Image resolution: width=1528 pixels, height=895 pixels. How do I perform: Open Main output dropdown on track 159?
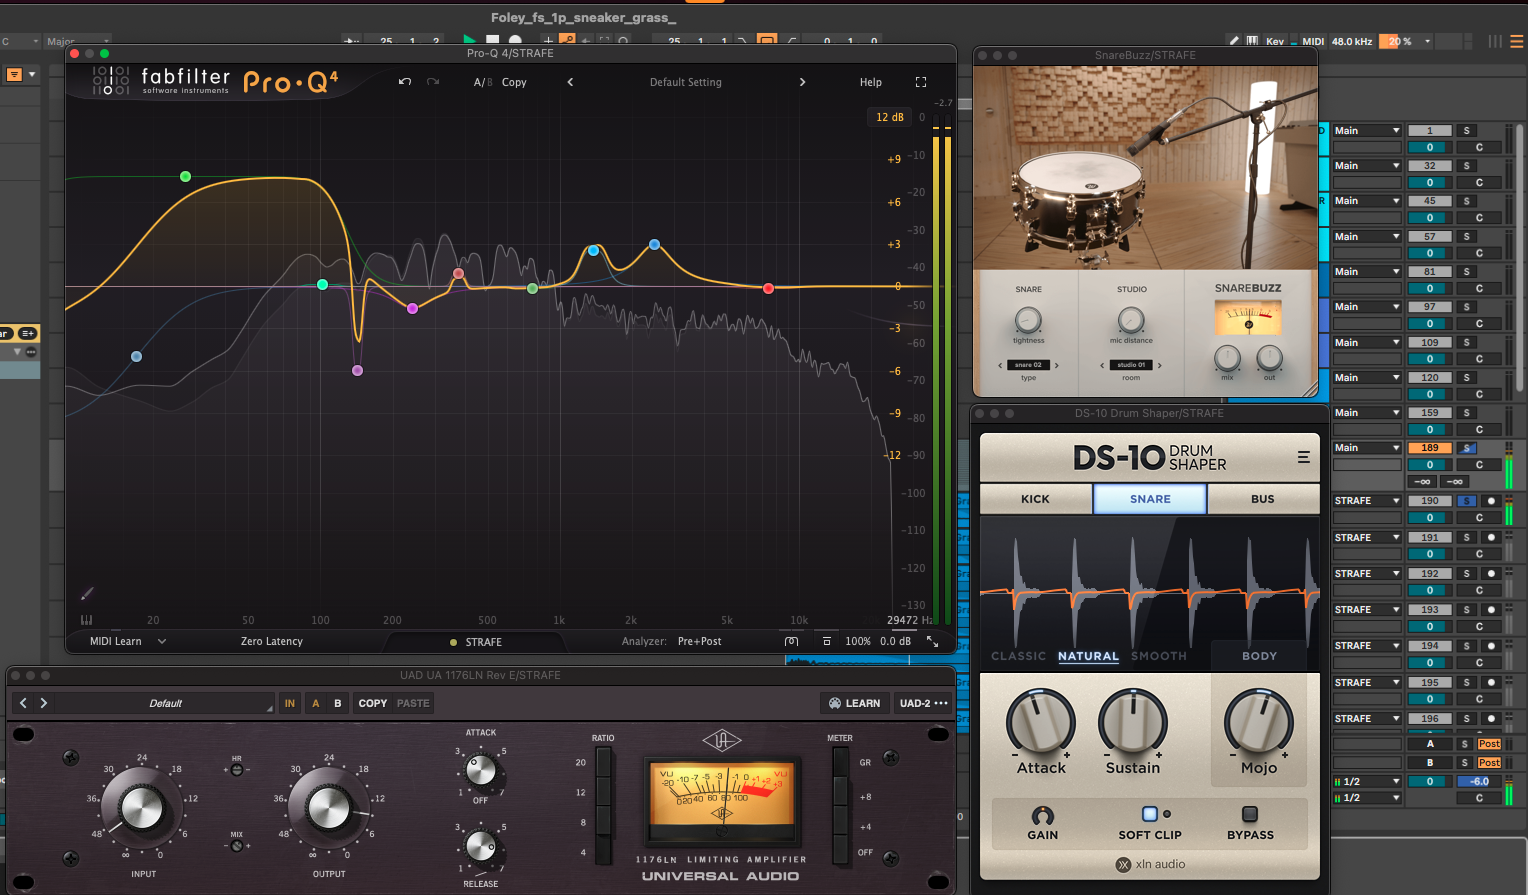pos(1366,413)
